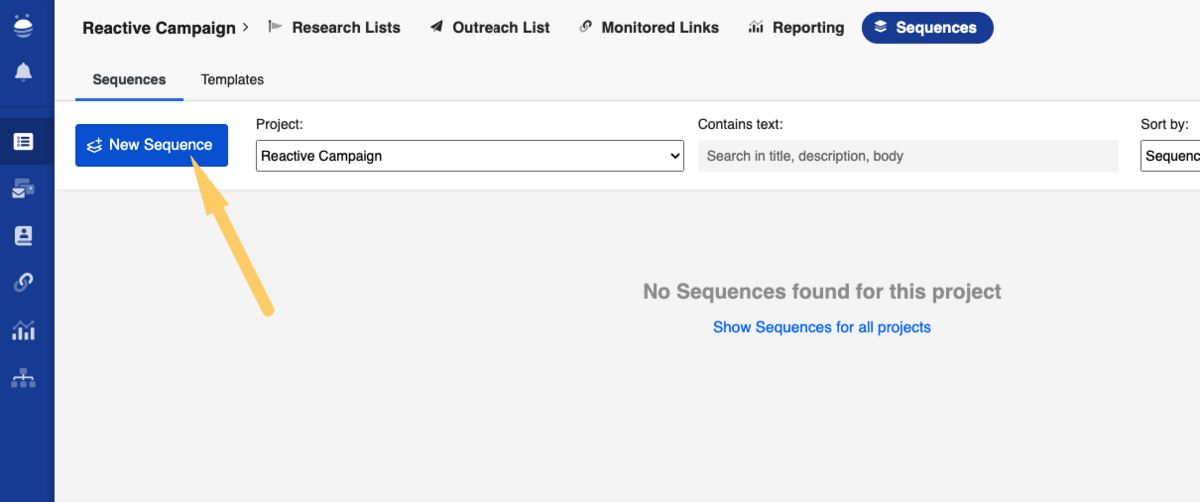Open the Outreach List section
Screen dimensions: 1200x502
[490, 28]
